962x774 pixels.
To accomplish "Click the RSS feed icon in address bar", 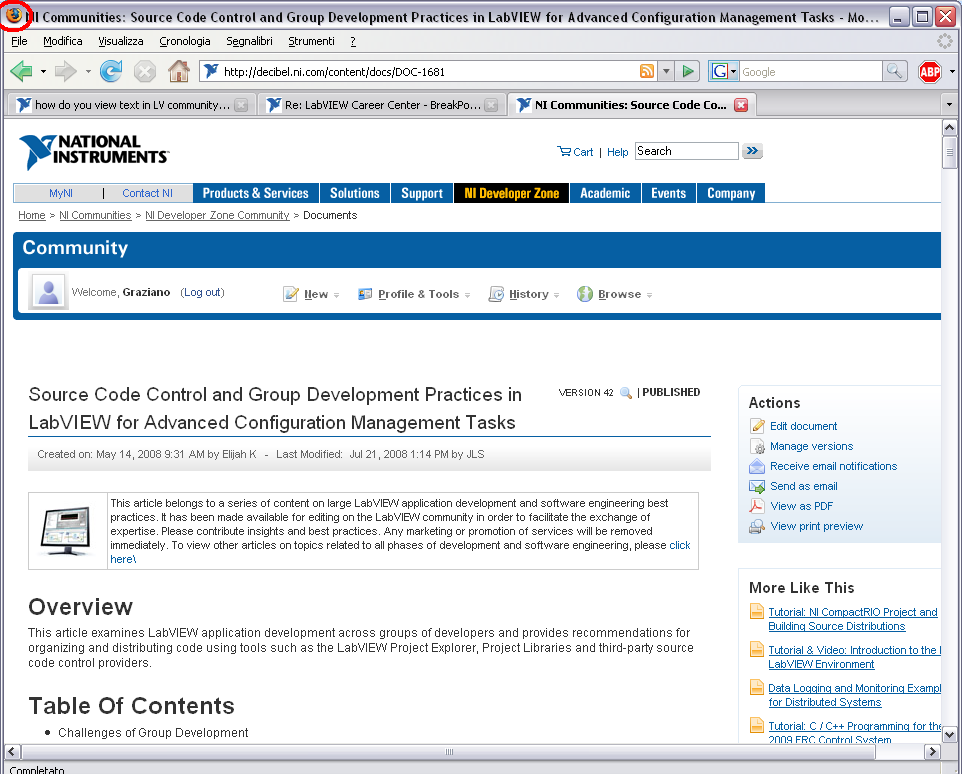I will 647,71.
